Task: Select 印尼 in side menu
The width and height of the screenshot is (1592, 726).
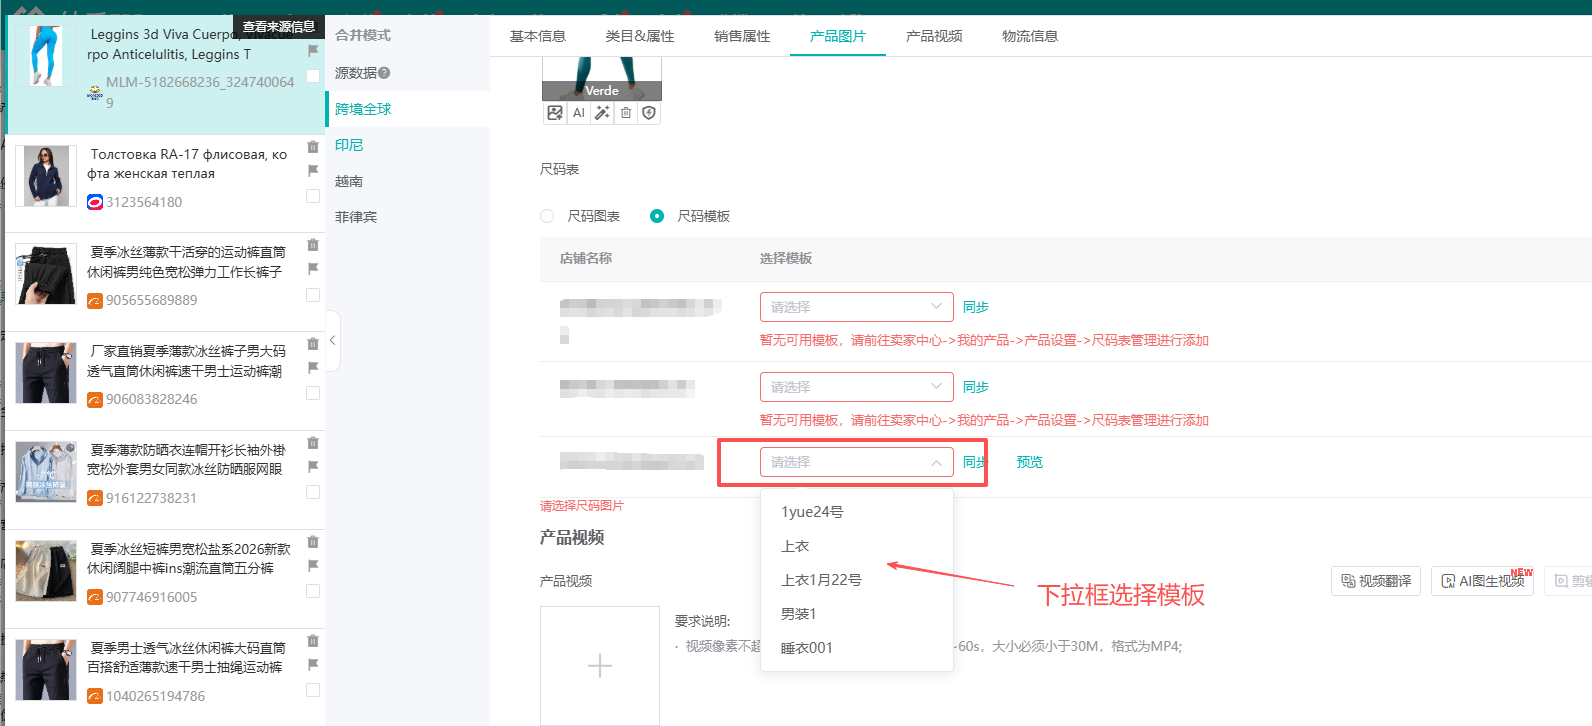Action: point(349,145)
